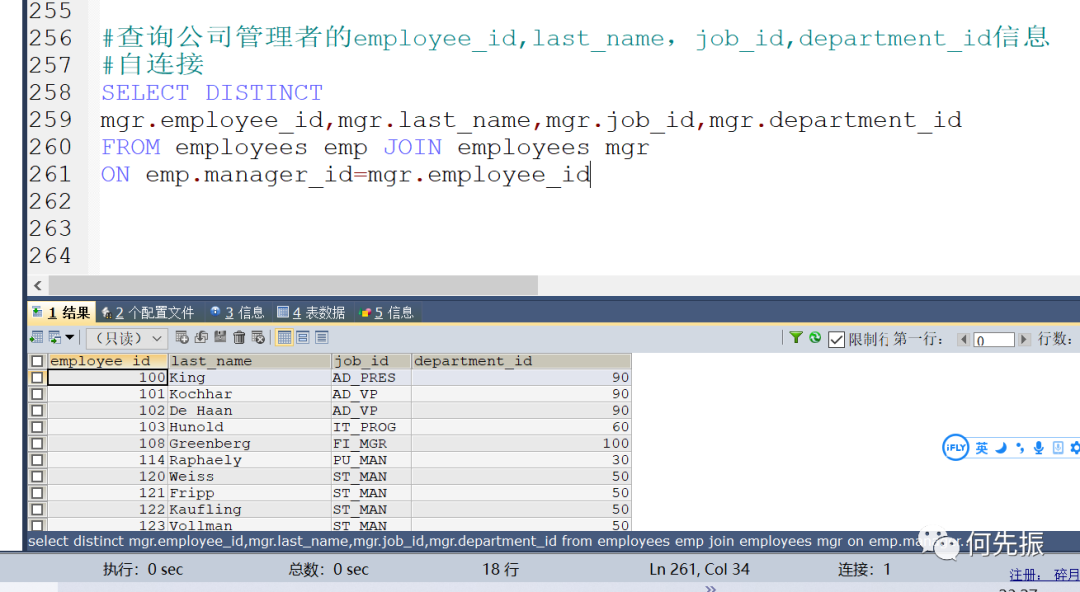Check the row checkbox for Kochhar
The height and width of the screenshot is (592, 1080).
(x=37, y=394)
